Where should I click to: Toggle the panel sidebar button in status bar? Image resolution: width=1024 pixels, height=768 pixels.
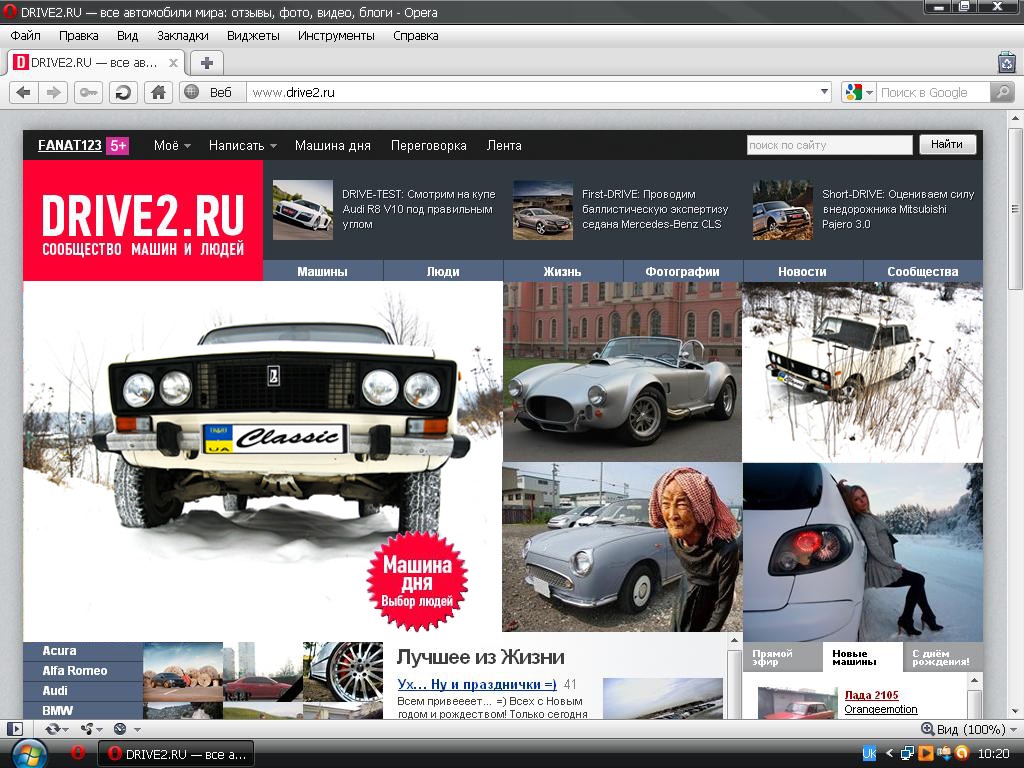click(x=14, y=729)
